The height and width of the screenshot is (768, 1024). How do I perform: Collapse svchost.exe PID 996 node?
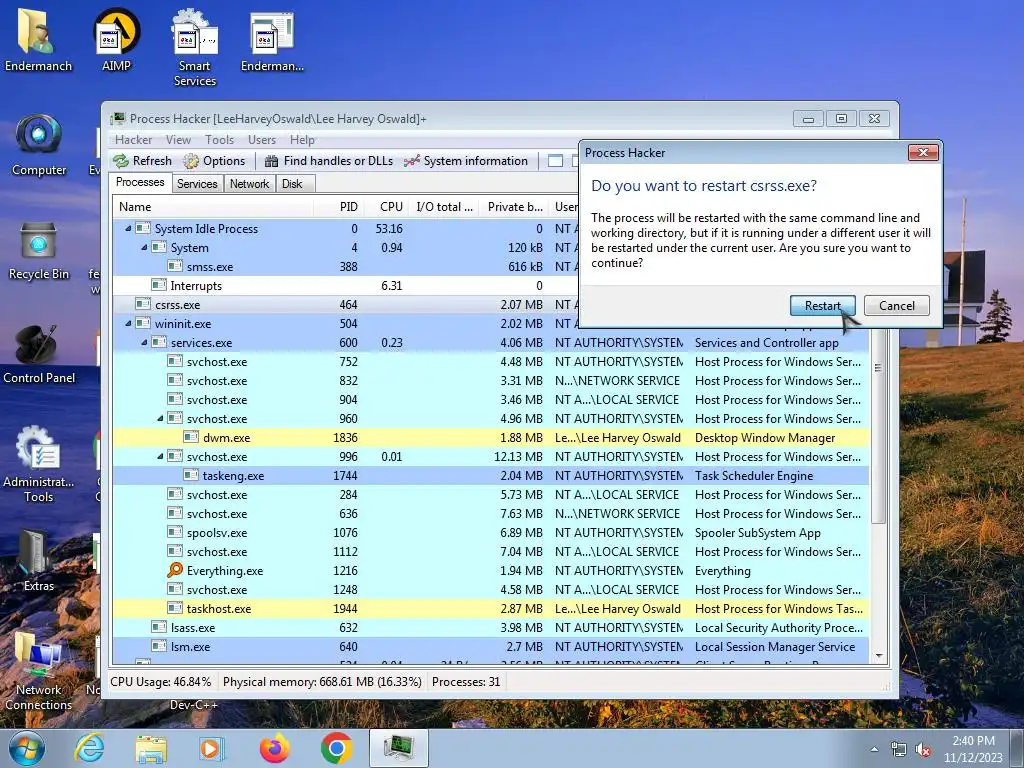click(160, 456)
